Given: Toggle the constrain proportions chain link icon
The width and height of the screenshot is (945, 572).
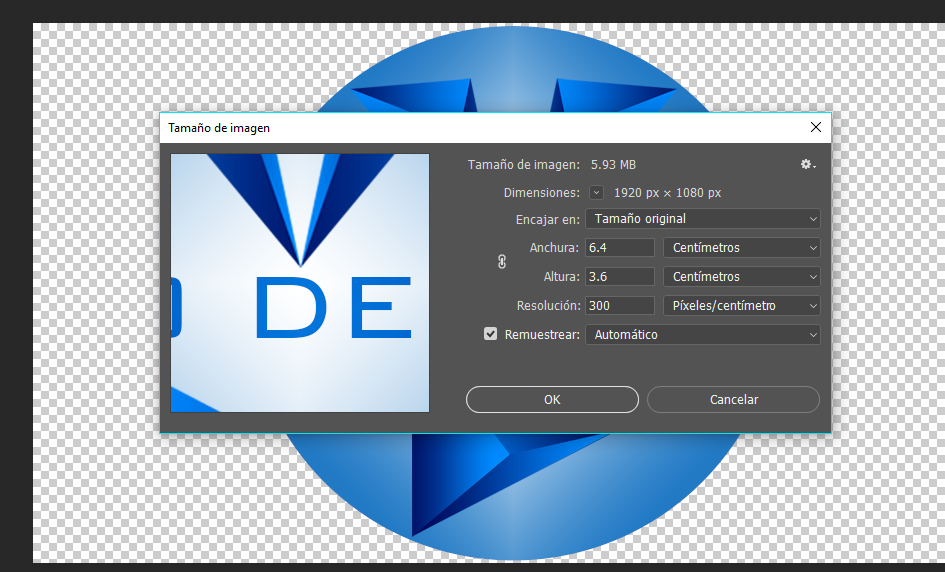Looking at the screenshot, I should coord(501,262).
